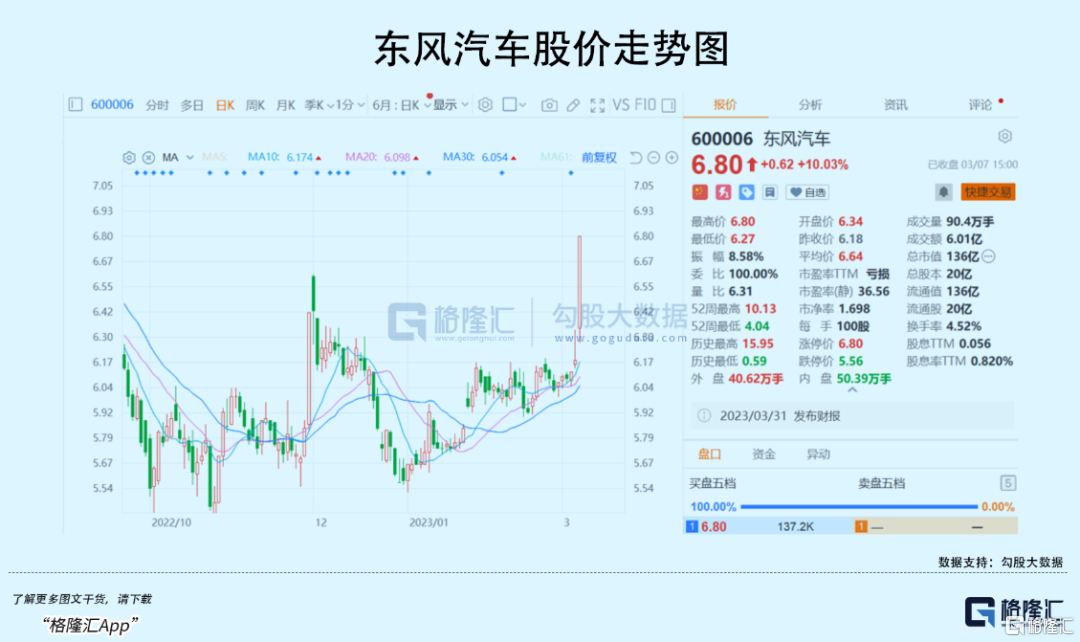This screenshot has height=642, width=1080.
Task: Open the 报价 quote tab
Action: tap(725, 104)
